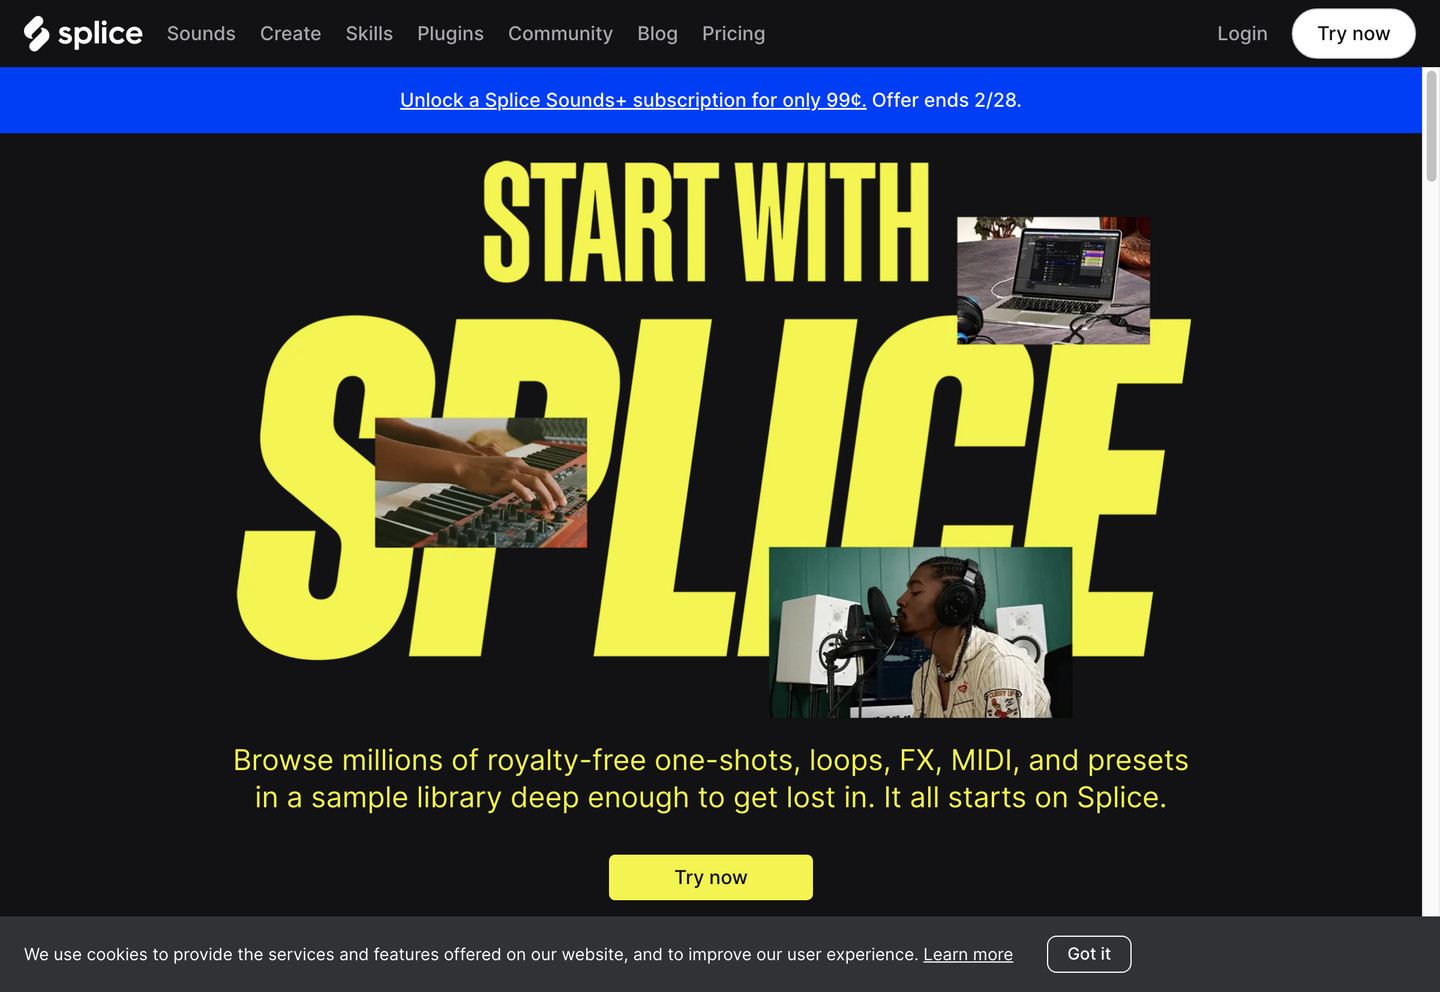1440x992 pixels.
Task: Click the white Try now button in header
Action: (1353, 34)
